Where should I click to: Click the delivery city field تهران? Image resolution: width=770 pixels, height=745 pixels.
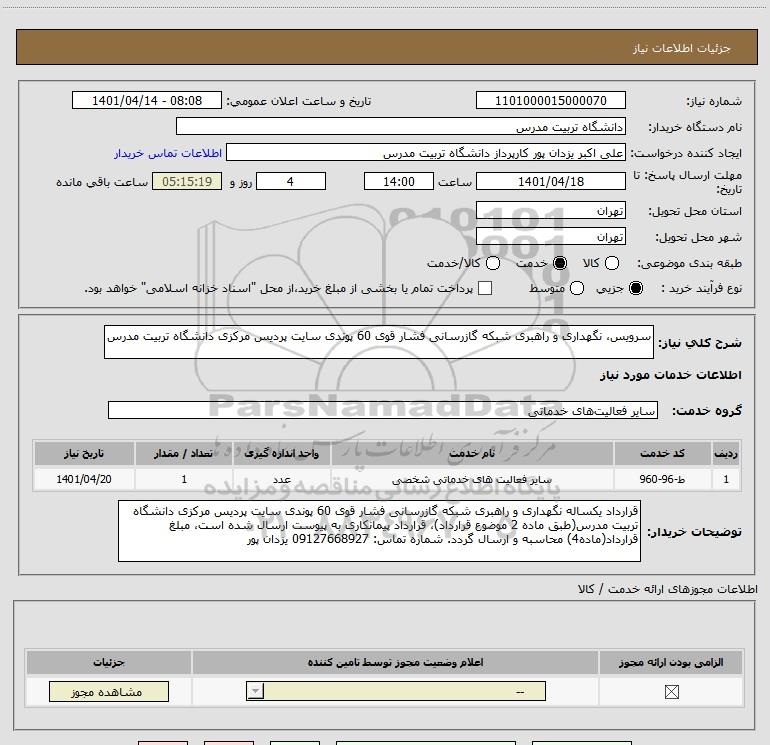click(550, 236)
